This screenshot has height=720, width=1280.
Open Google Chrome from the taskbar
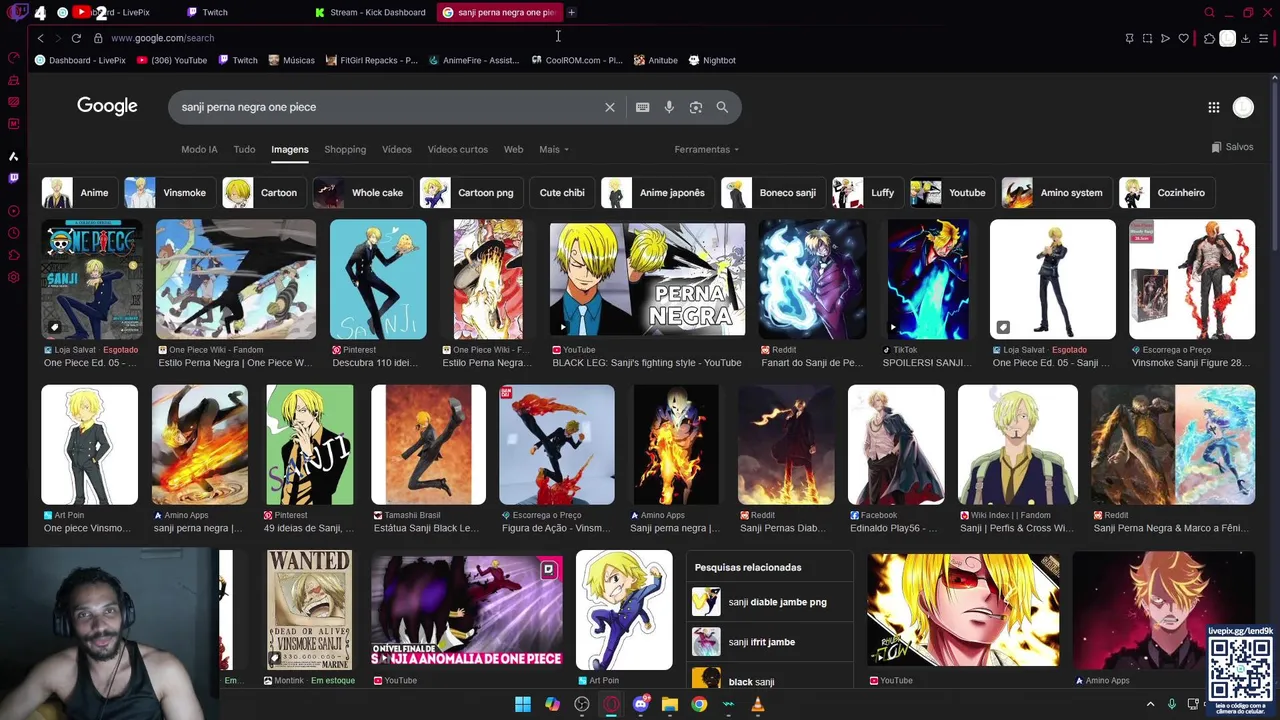699,704
